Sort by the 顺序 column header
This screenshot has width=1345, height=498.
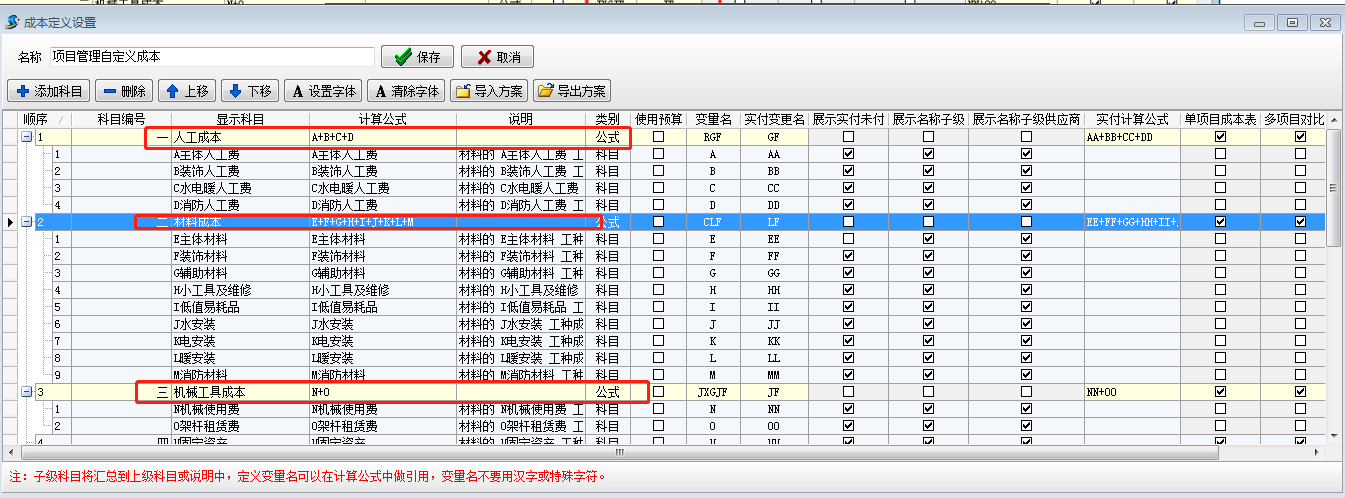click(36, 120)
